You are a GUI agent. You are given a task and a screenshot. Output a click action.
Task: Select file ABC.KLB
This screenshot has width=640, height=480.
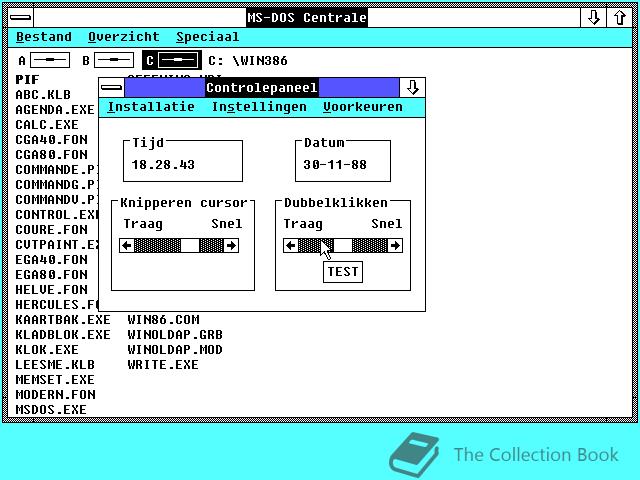pos(43,95)
